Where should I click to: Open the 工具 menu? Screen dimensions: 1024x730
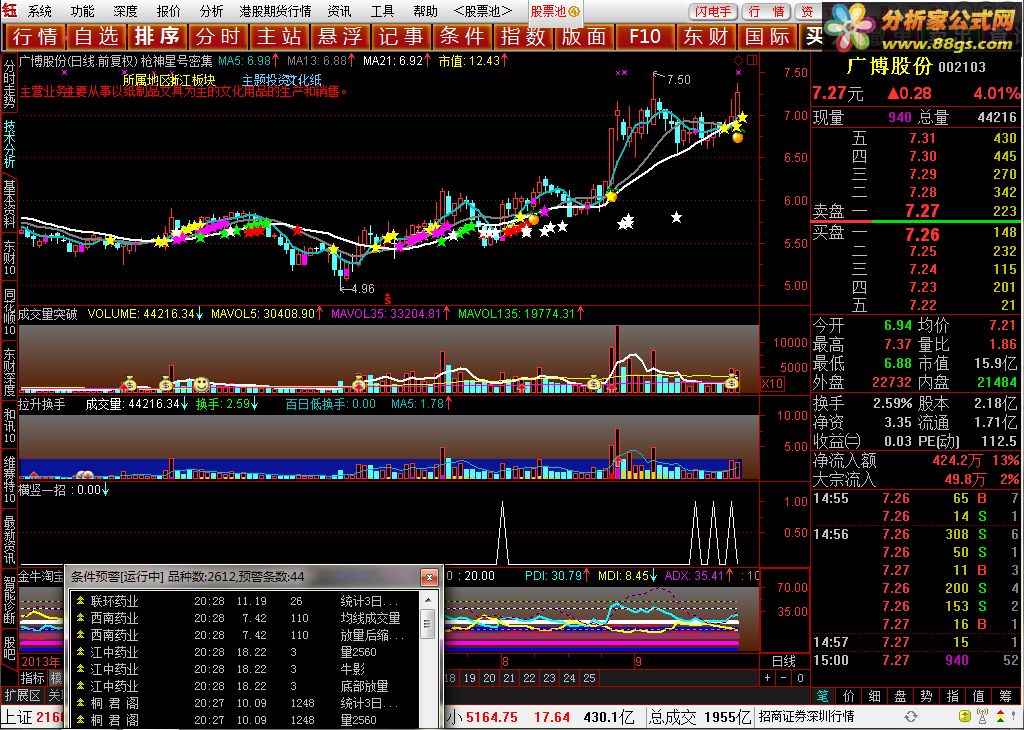click(382, 12)
